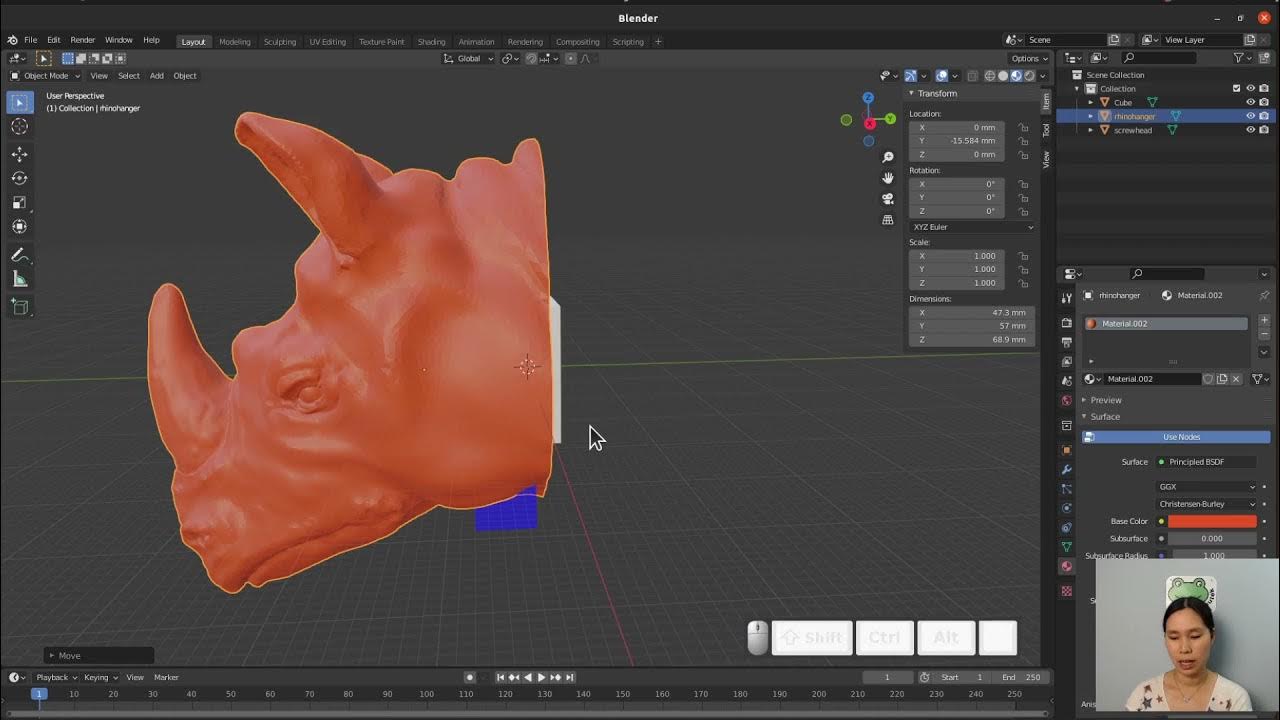Select the Cursor tool in the left toolbar
Viewport: 1280px width, 720px height.
(x=19, y=126)
